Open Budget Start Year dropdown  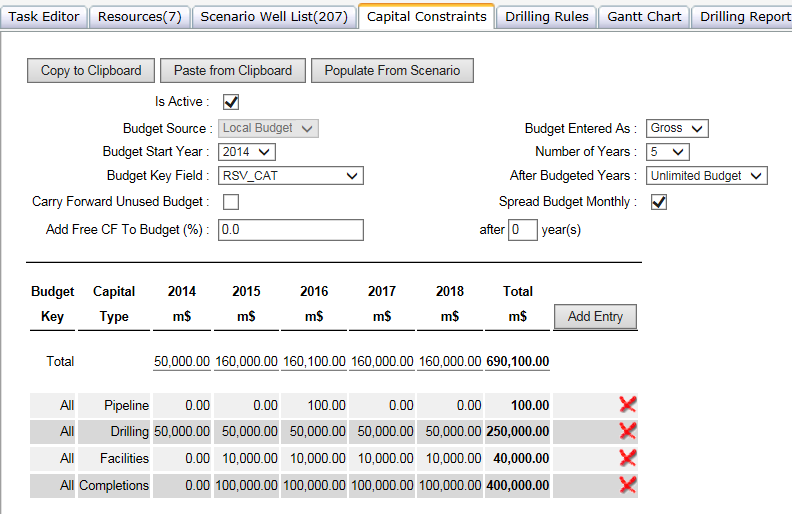[246, 152]
